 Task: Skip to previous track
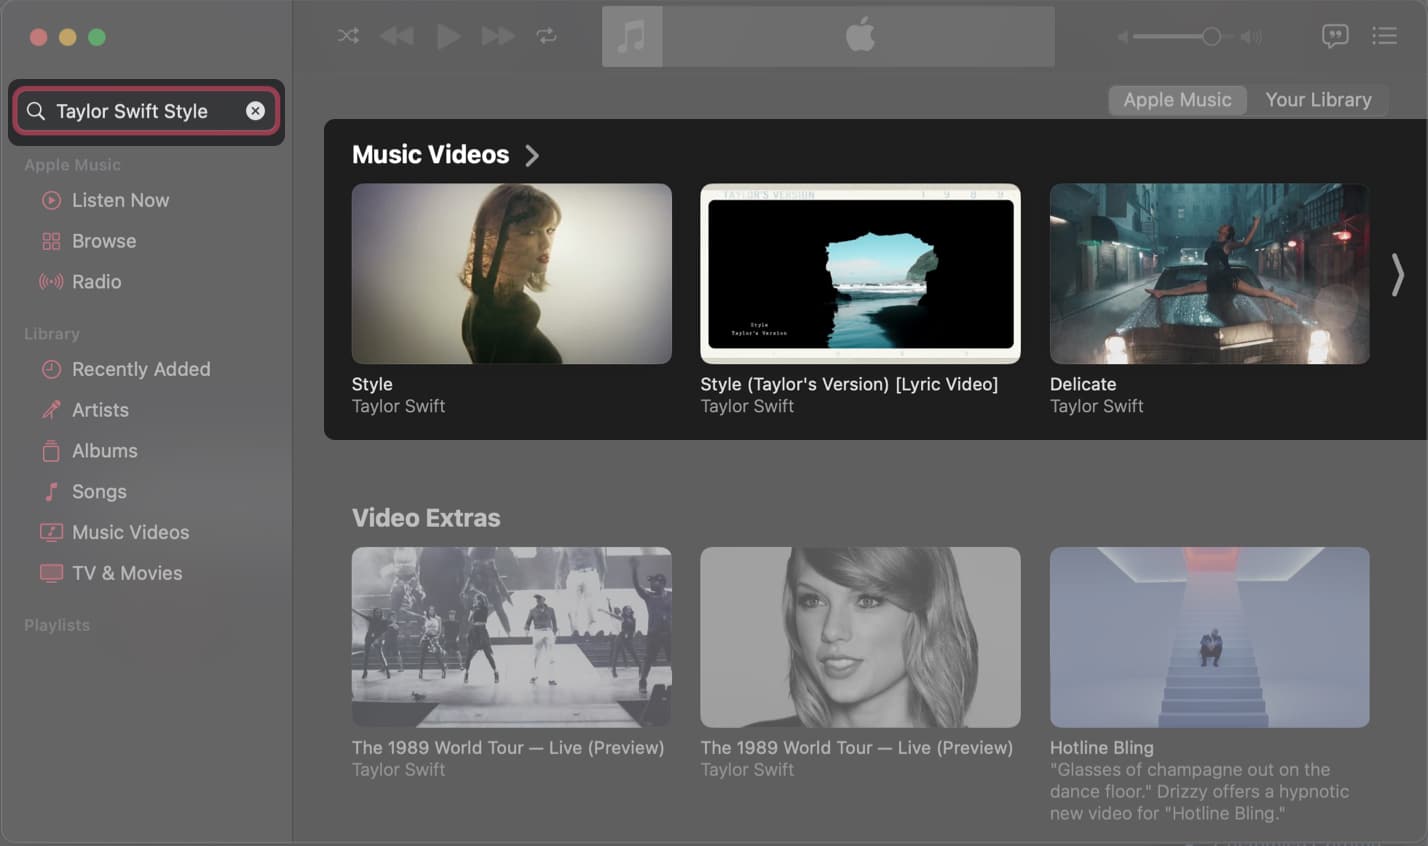pyautogui.click(x=397, y=36)
